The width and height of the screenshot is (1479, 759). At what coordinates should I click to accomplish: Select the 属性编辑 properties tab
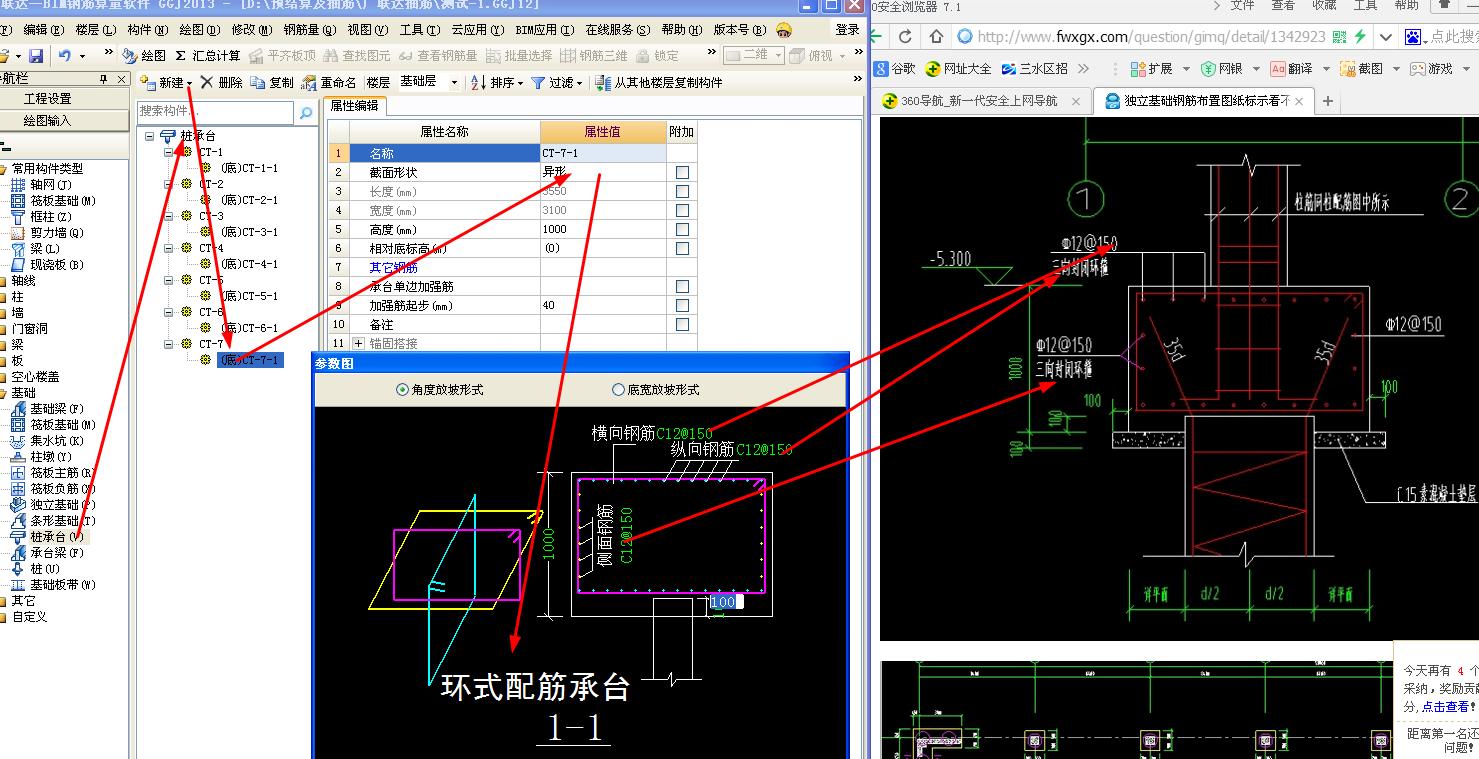click(354, 106)
